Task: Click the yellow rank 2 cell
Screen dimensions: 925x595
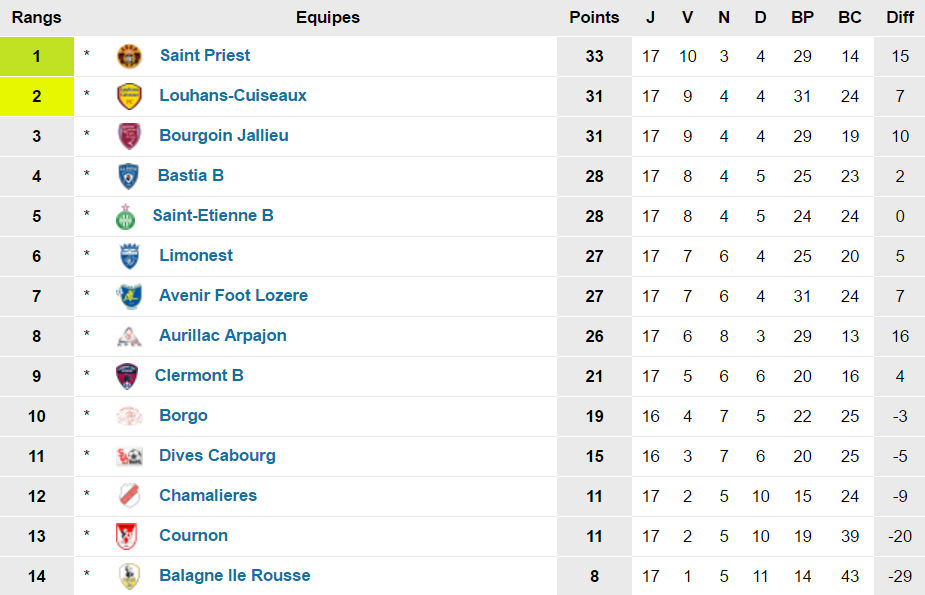Action: click(37, 96)
